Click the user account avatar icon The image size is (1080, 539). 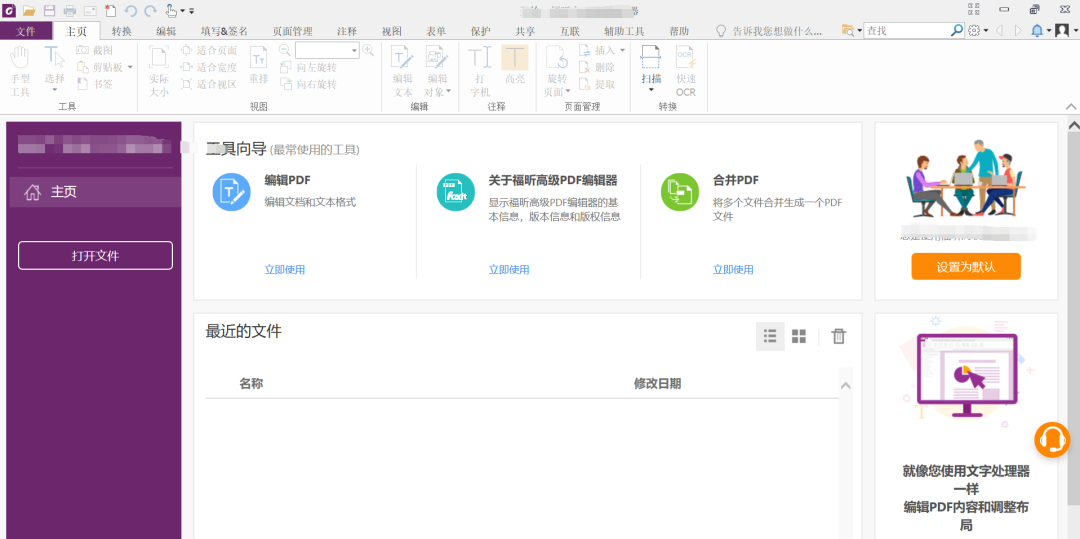(1062, 31)
